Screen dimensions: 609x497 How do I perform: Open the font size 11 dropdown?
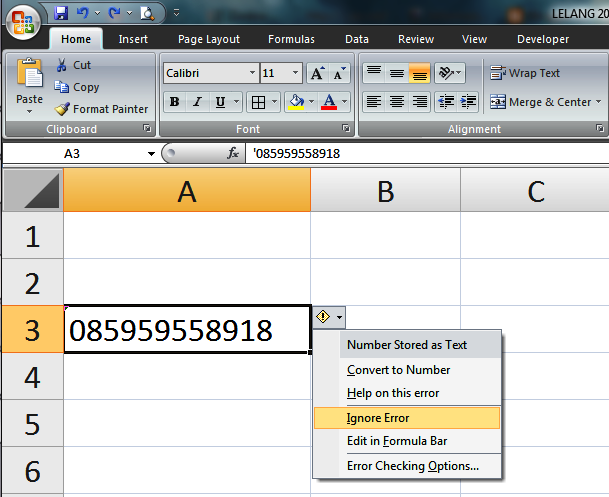[295, 73]
